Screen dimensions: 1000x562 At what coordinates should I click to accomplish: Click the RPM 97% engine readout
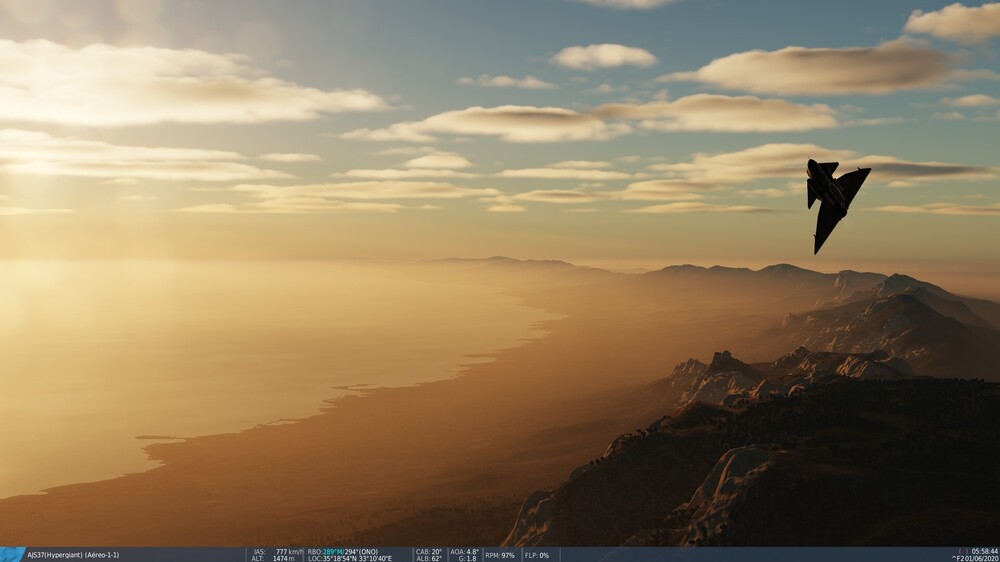(499, 555)
